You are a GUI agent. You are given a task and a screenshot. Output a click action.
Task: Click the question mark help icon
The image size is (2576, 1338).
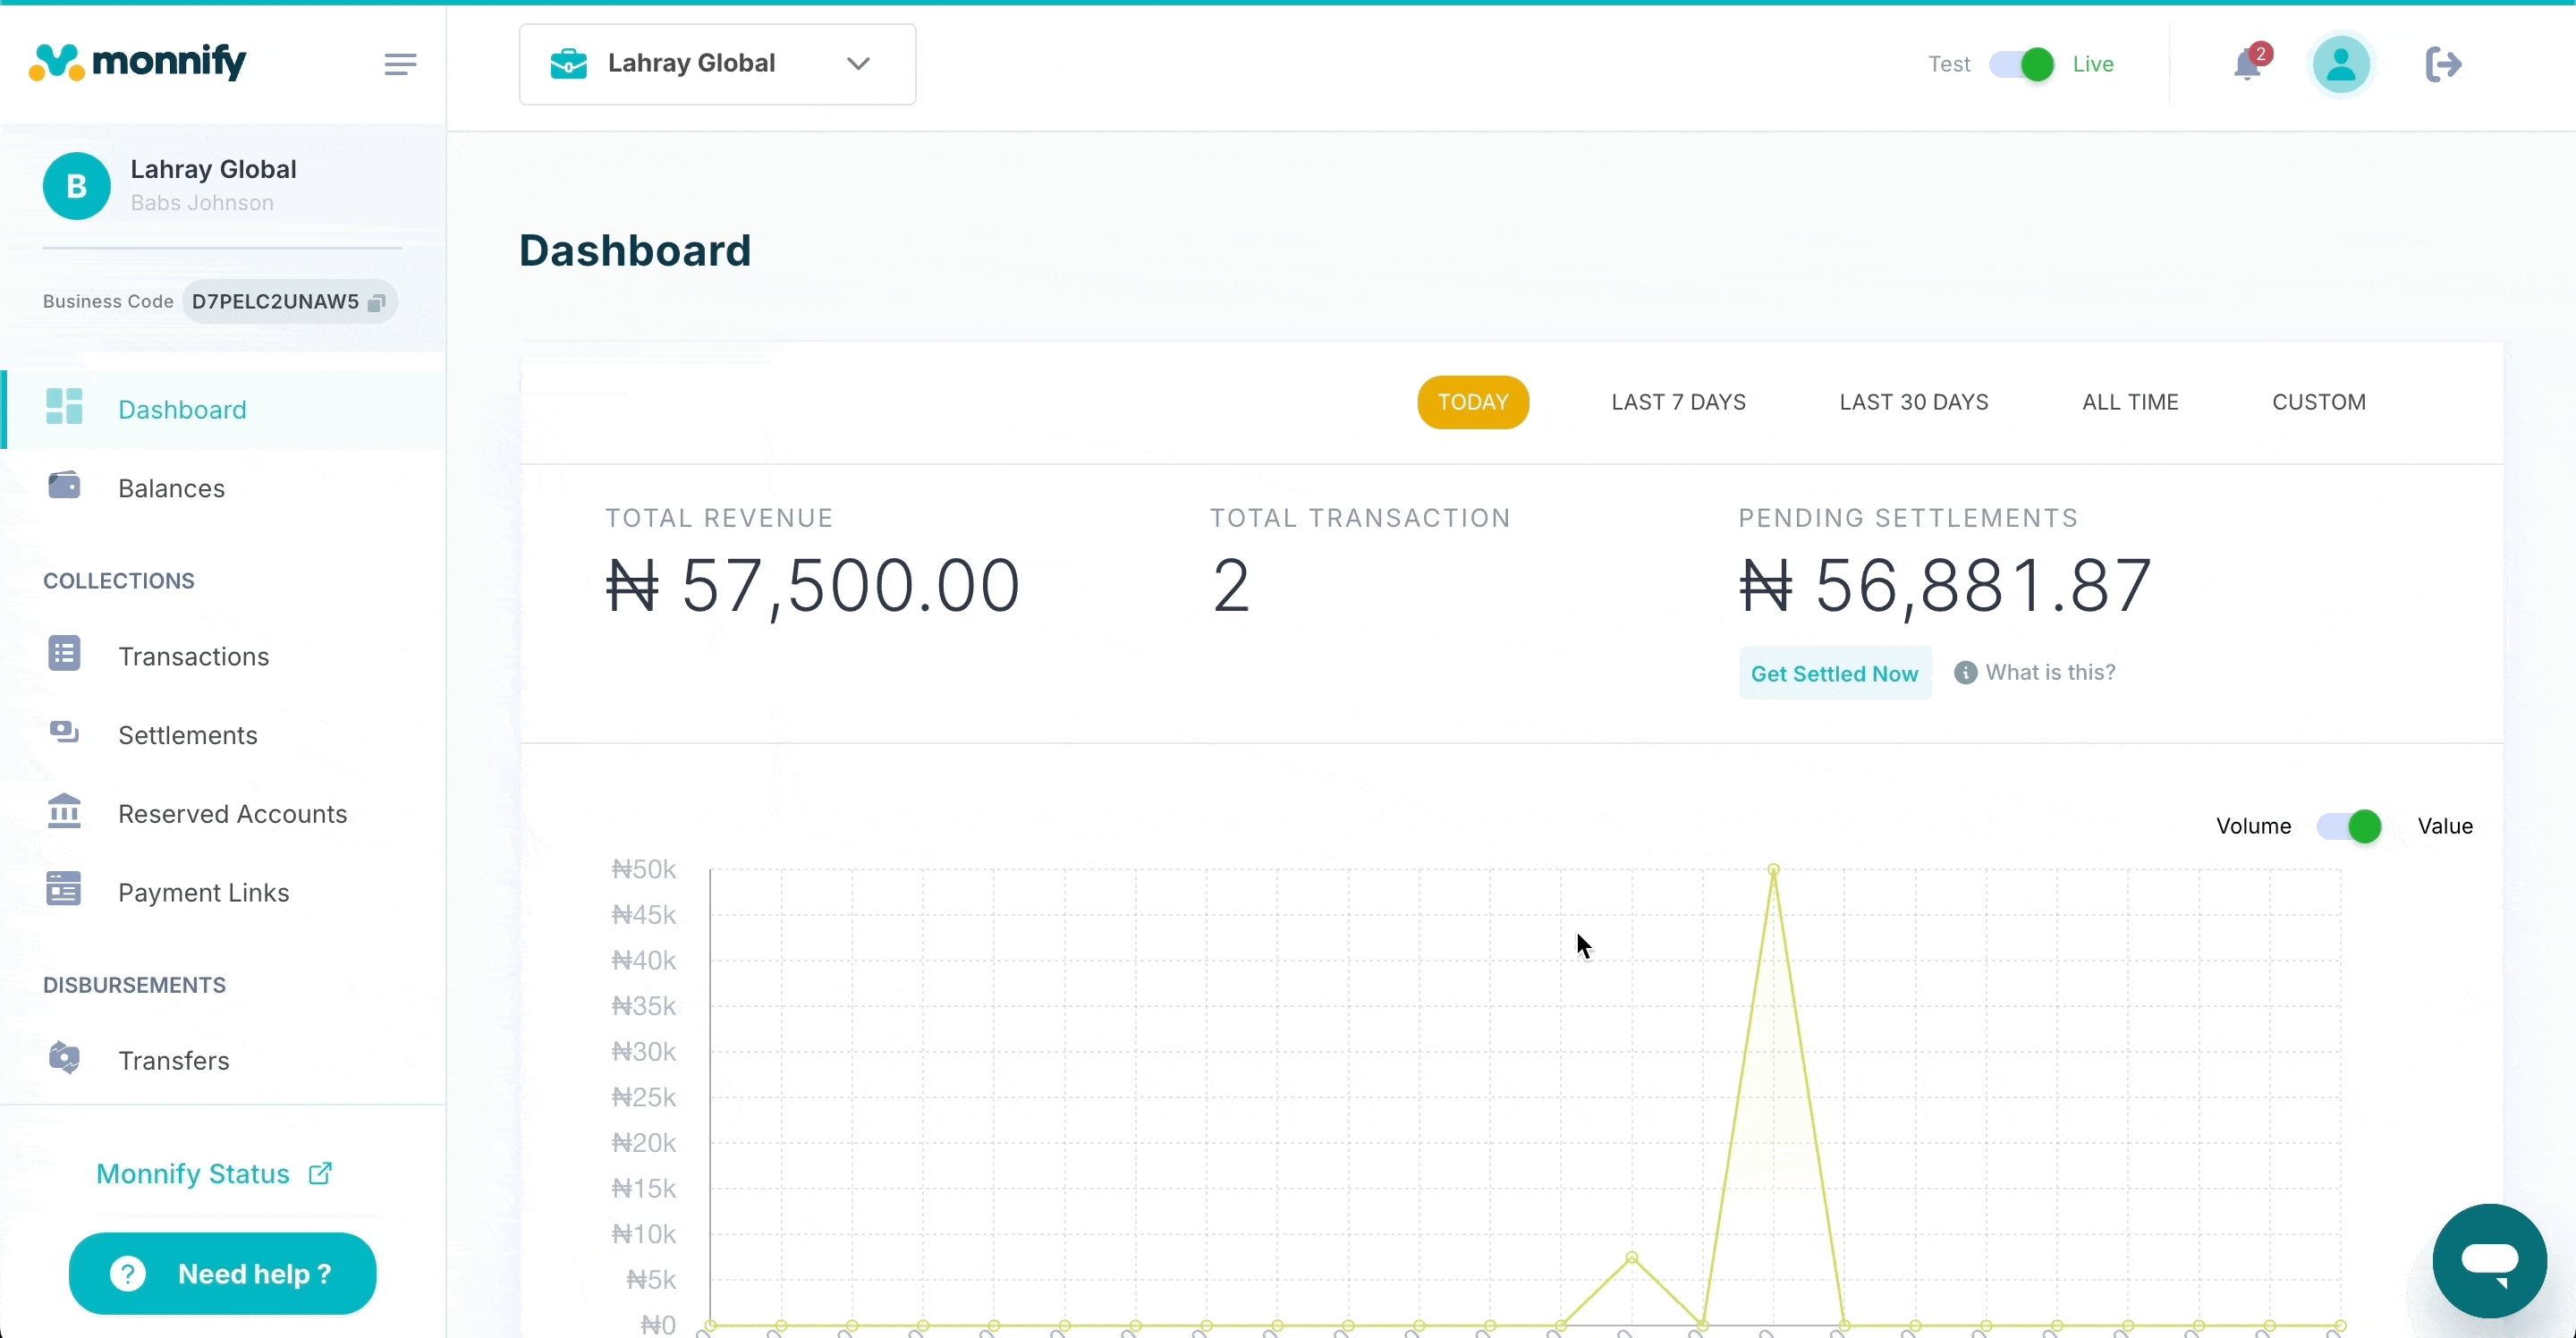[x=128, y=1274]
